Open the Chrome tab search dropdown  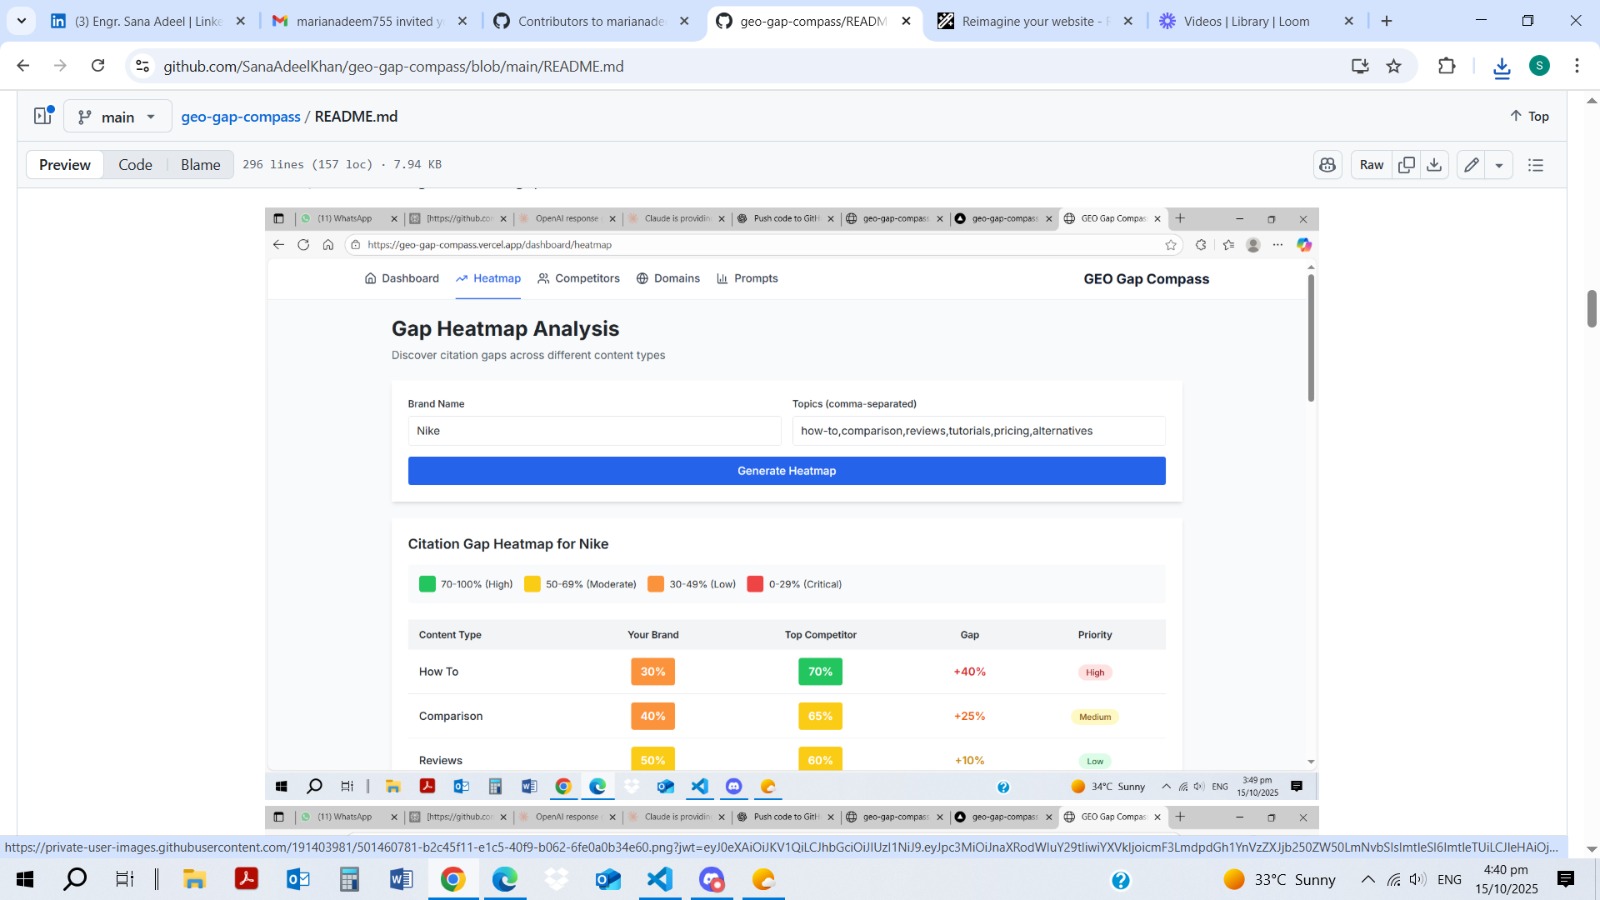(x=21, y=21)
